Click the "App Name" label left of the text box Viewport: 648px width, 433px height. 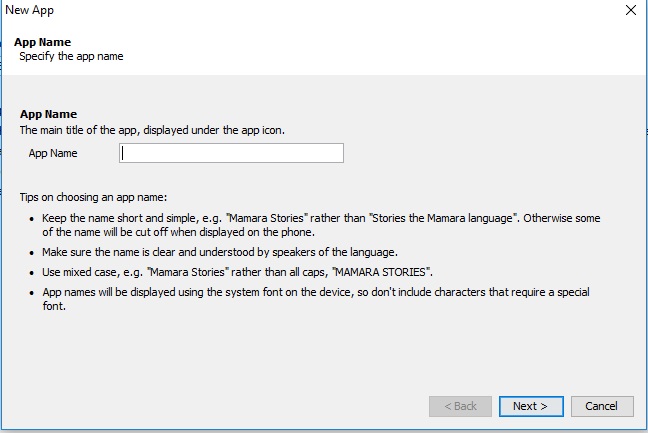[x=53, y=153]
